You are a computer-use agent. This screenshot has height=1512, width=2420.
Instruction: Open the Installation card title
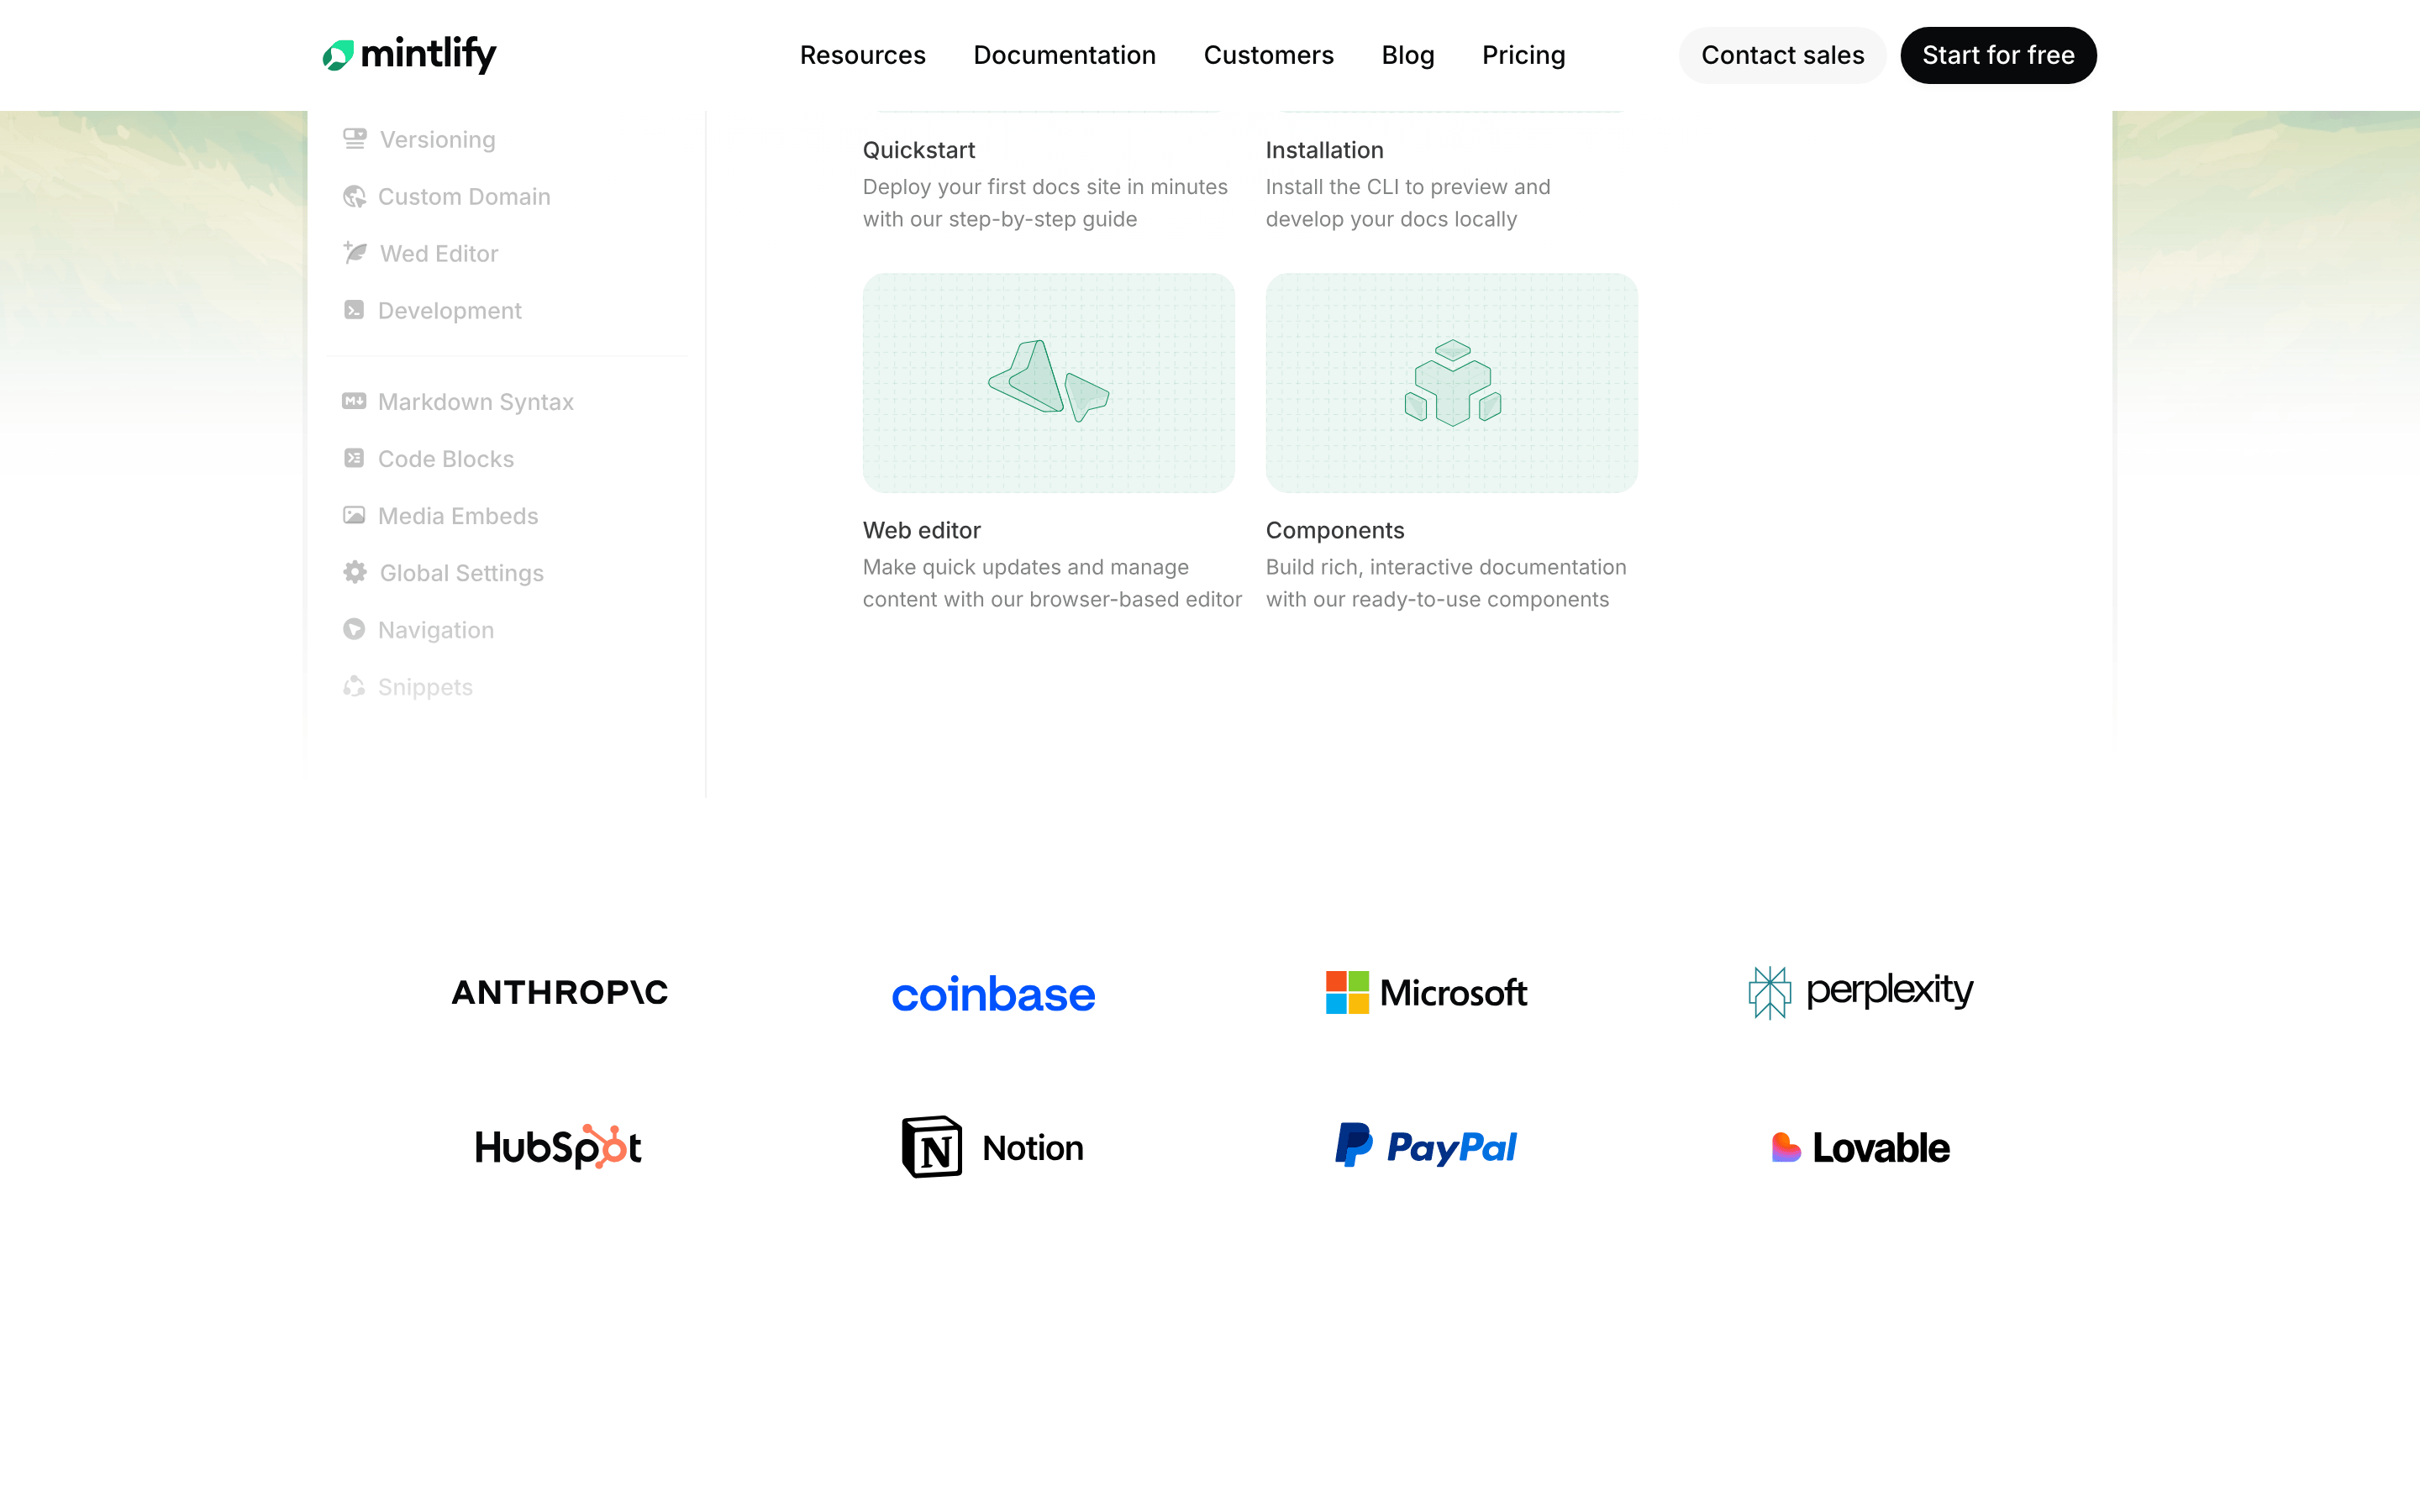point(1324,150)
